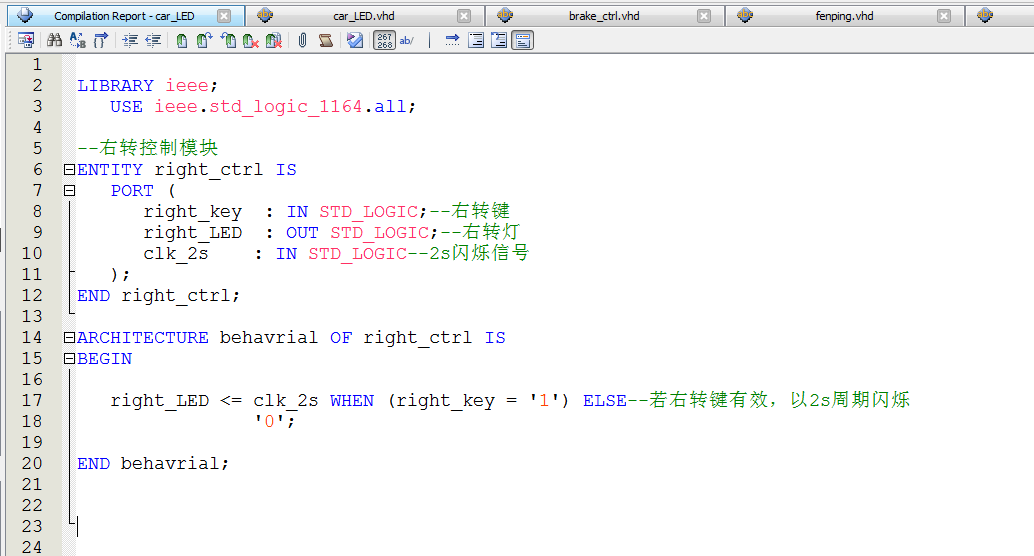Image resolution: width=1034 pixels, height=556 pixels.
Task: Switch to brake_ctrl.vhd tab
Action: point(604,16)
